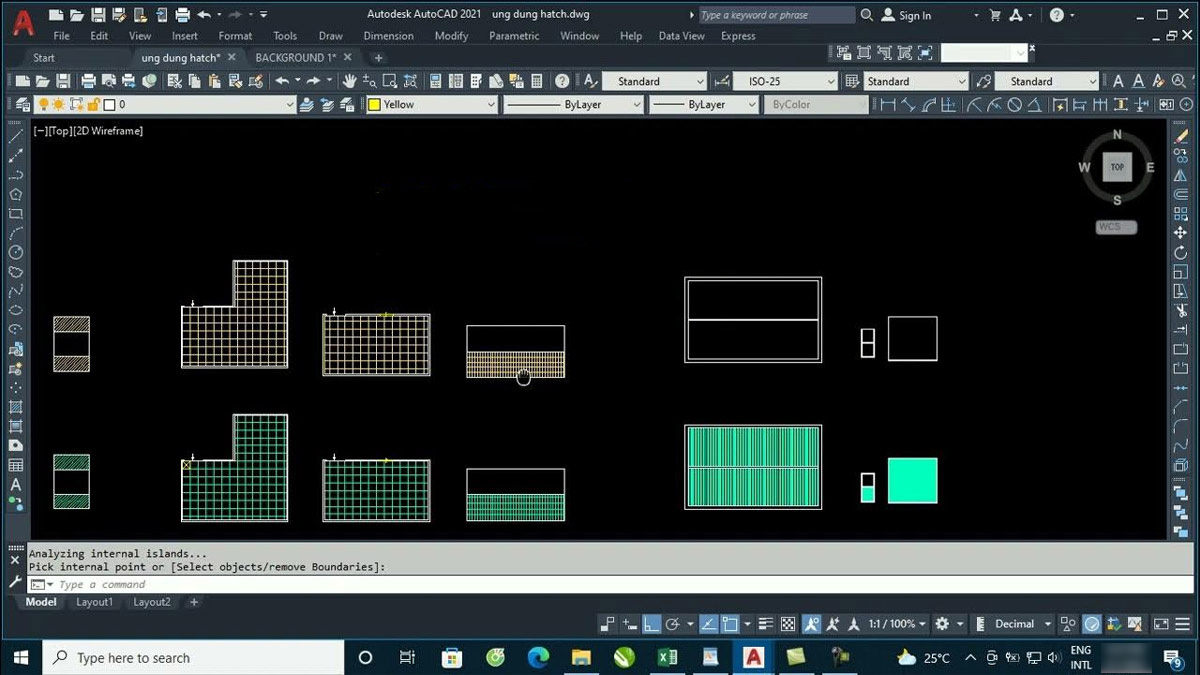The width and height of the screenshot is (1200, 675).
Task: Select the Erase tool in Modify toolbar
Action: [1182, 135]
